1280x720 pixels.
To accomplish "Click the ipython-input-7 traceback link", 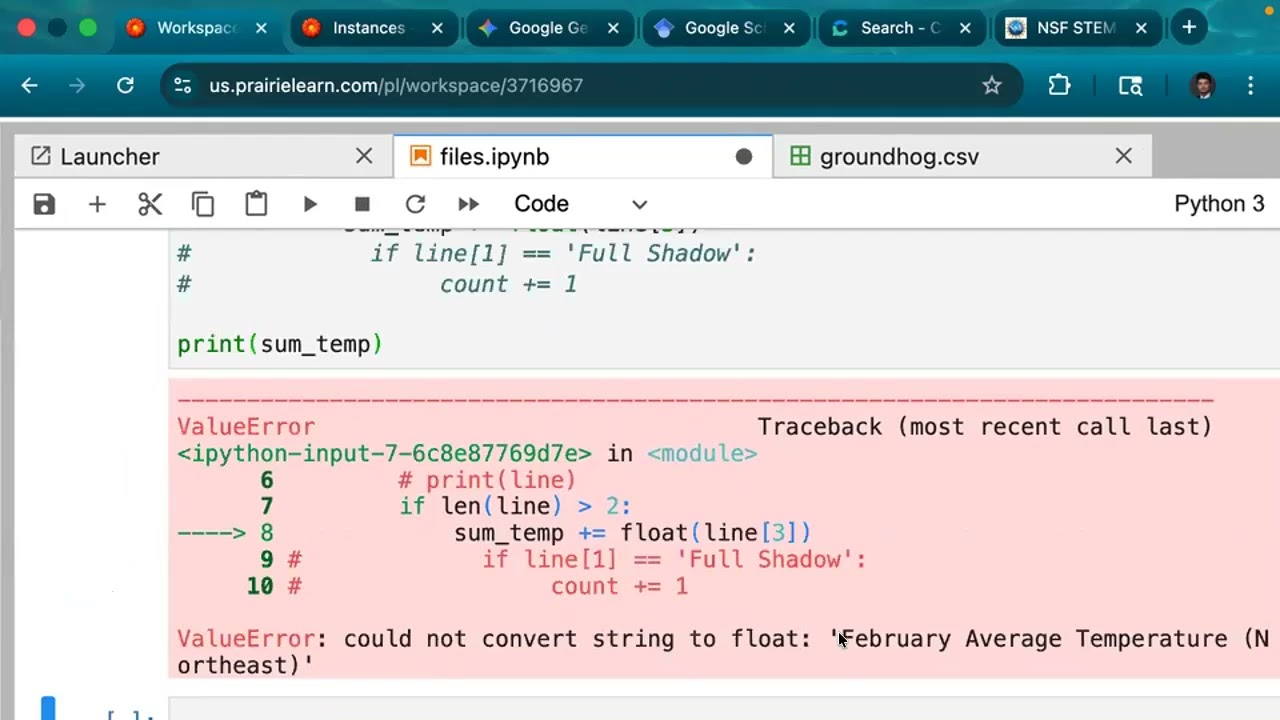I will point(384,454).
